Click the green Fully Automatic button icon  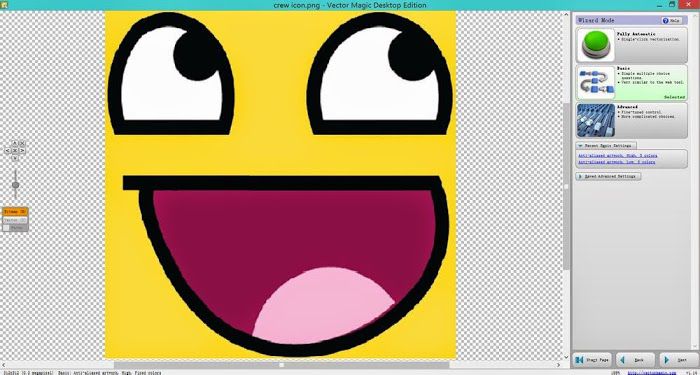(x=596, y=45)
